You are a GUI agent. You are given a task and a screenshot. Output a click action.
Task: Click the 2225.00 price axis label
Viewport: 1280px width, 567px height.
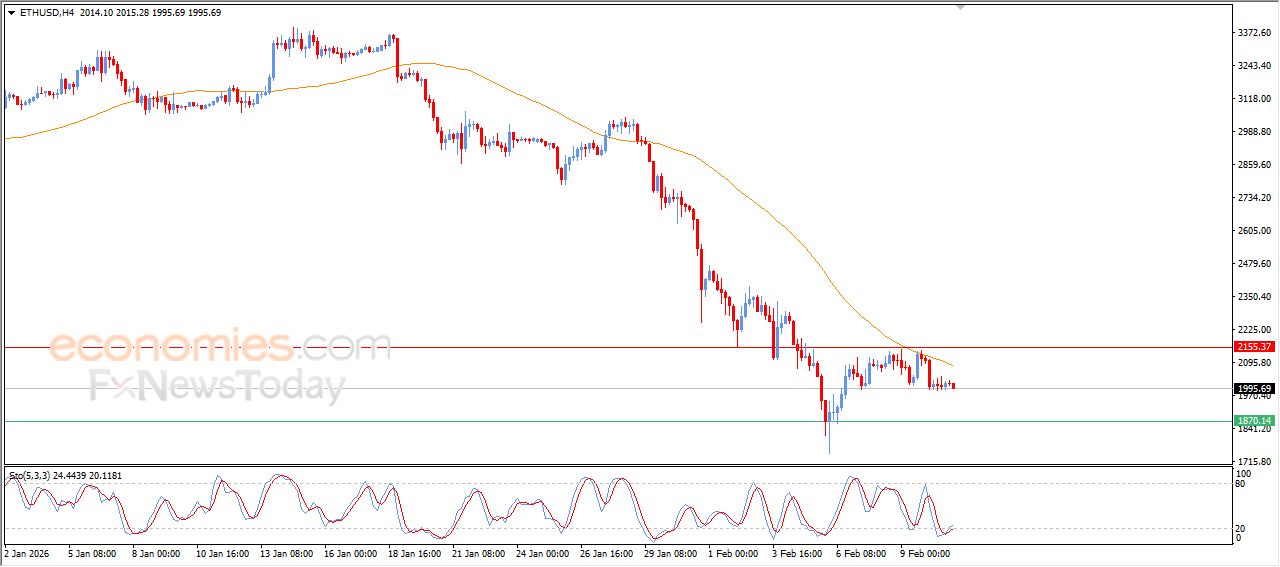[x=1253, y=330]
